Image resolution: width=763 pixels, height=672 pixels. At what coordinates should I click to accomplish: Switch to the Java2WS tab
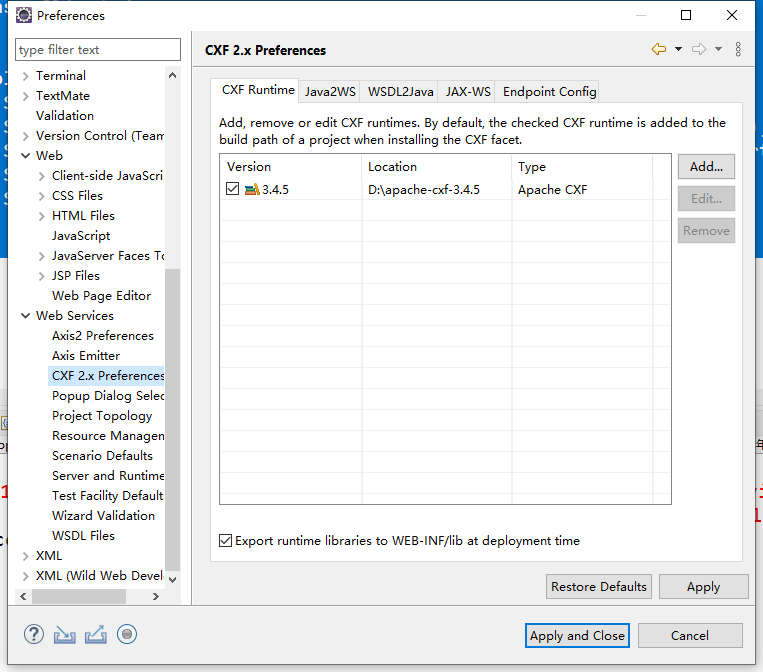[330, 91]
